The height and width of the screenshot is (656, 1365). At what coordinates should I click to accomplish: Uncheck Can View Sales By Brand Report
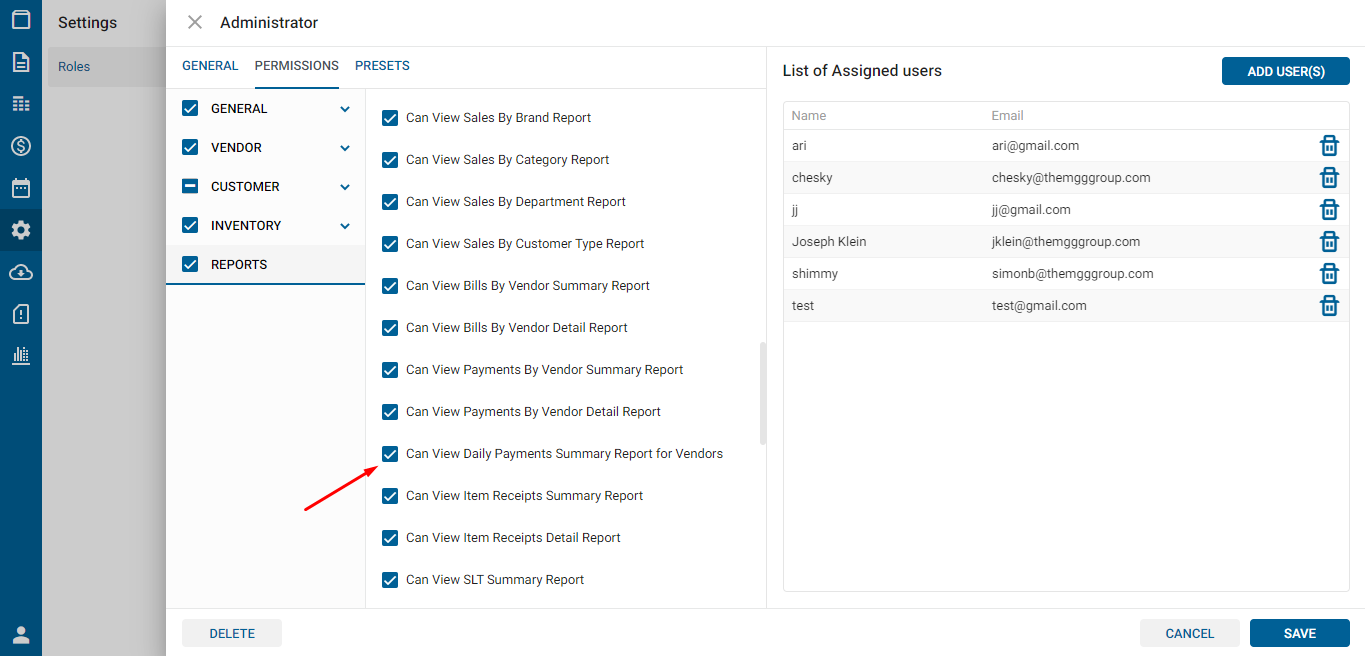[391, 118]
